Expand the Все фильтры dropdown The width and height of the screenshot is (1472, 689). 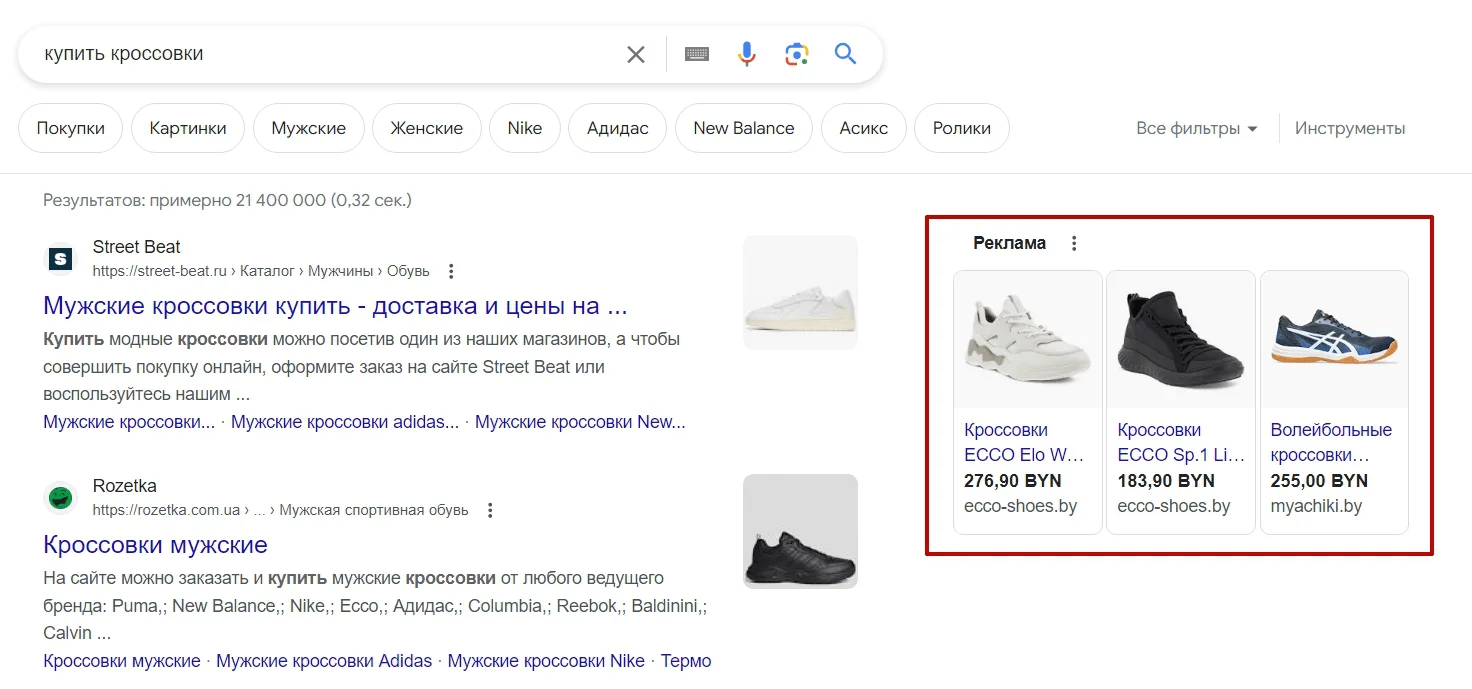tap(1196, 128)
